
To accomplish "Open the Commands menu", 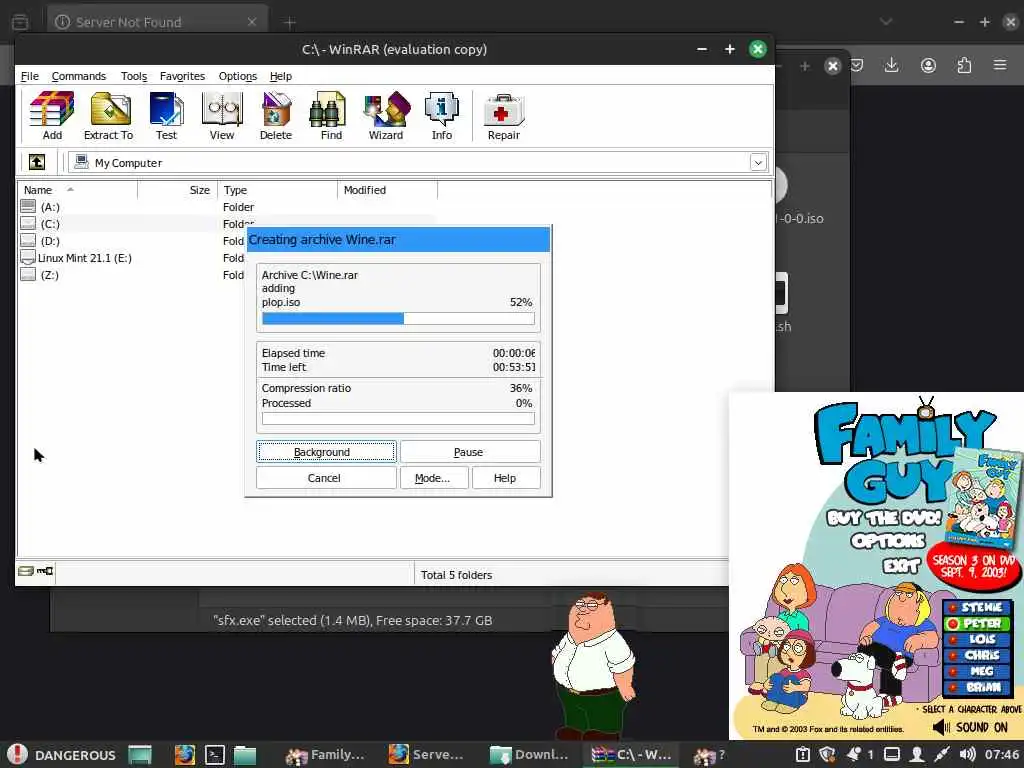I will click(78, 76).
